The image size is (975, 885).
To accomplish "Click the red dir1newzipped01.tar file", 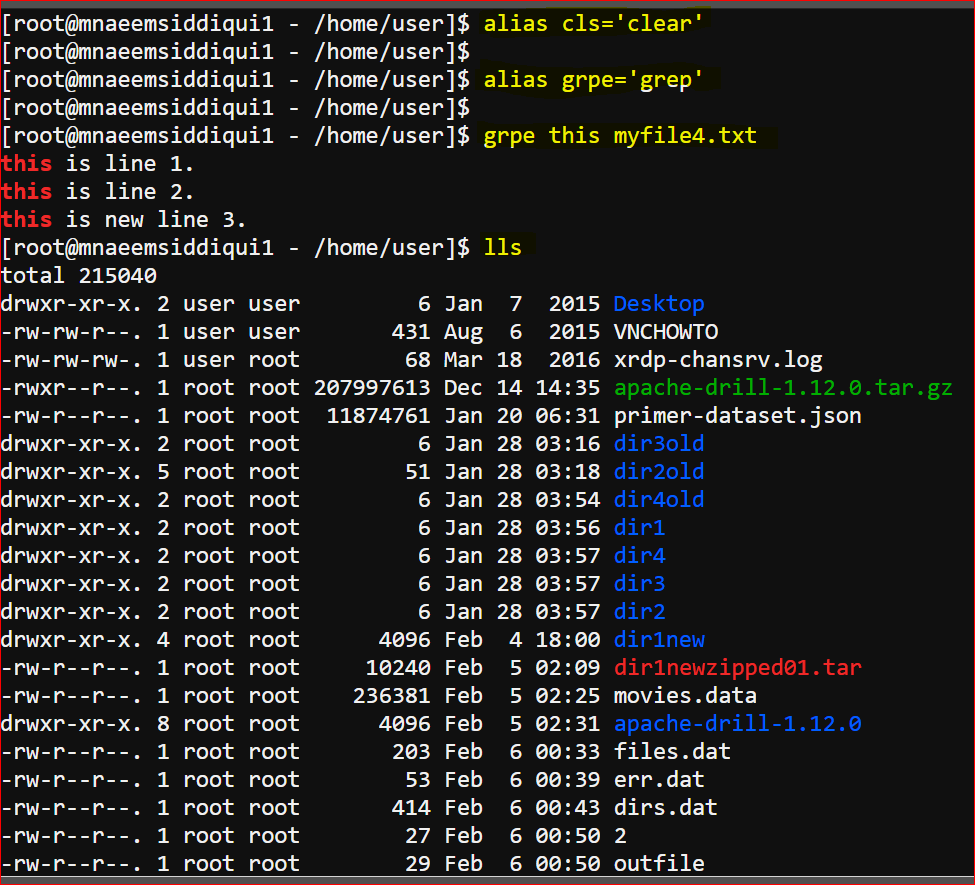I will coord(737,668).
